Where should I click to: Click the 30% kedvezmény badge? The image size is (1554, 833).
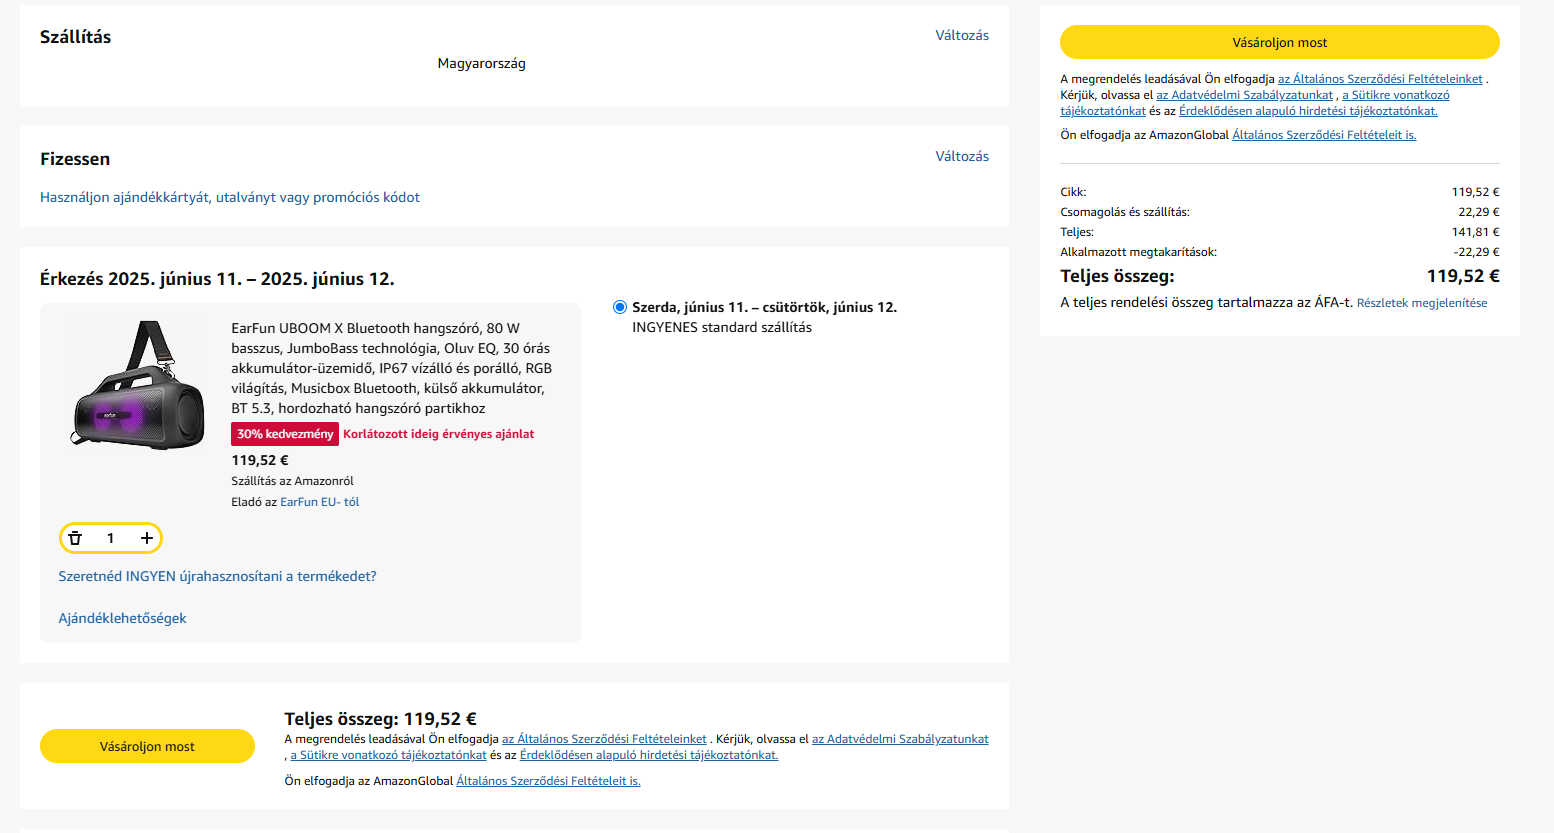(x=285, y=434)
